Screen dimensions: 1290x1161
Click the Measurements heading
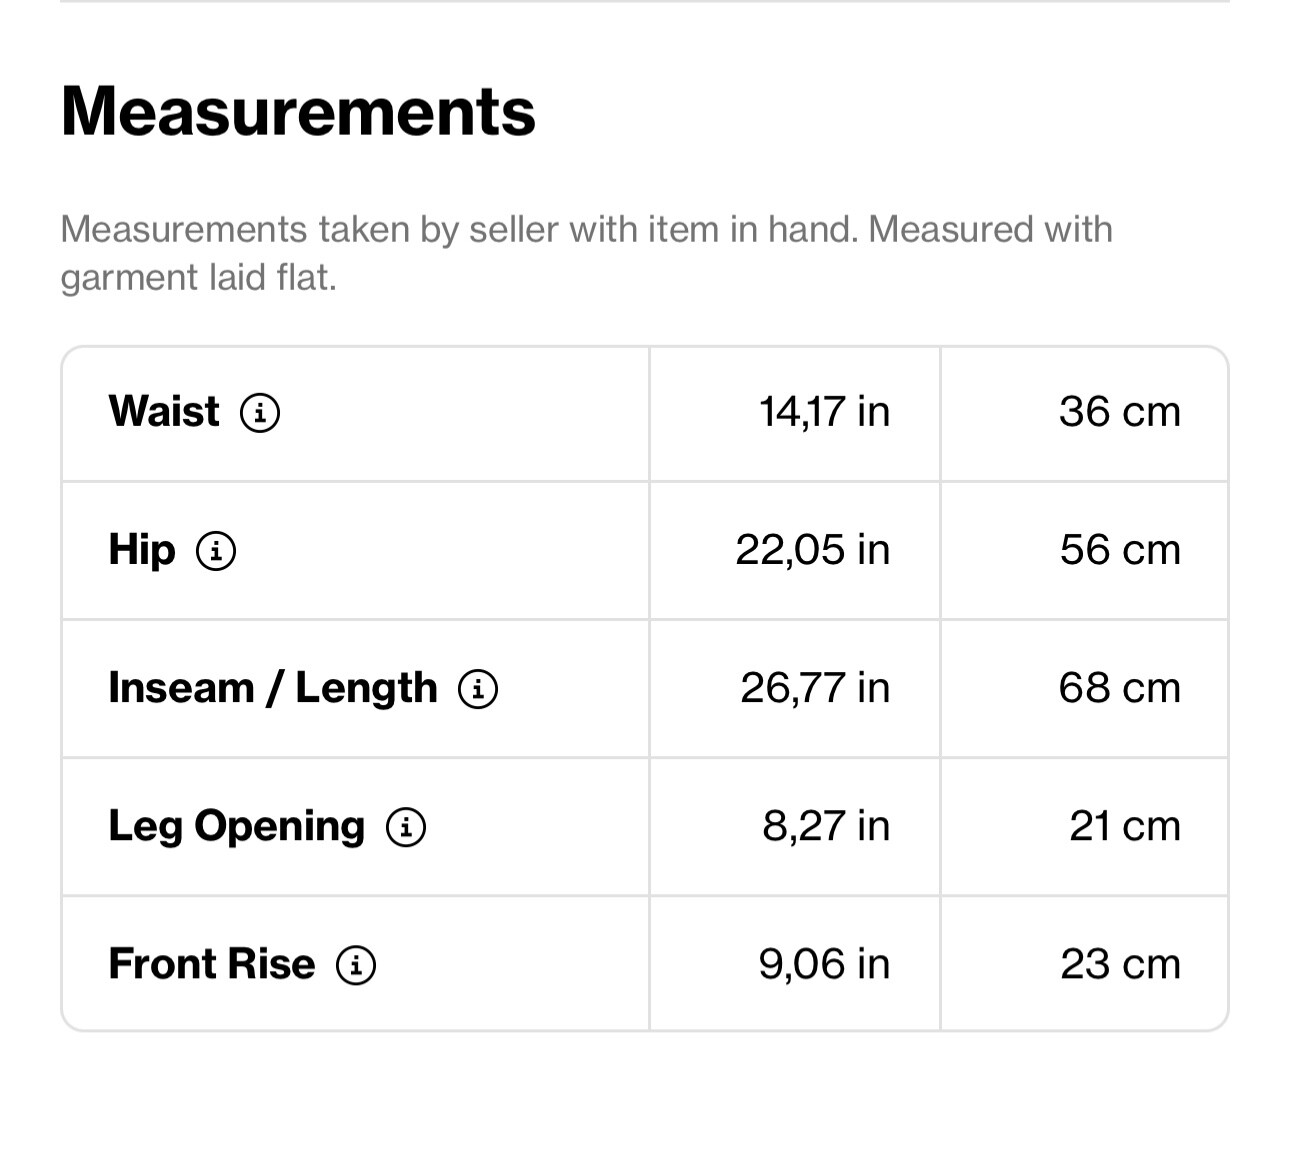coord(298,111)
